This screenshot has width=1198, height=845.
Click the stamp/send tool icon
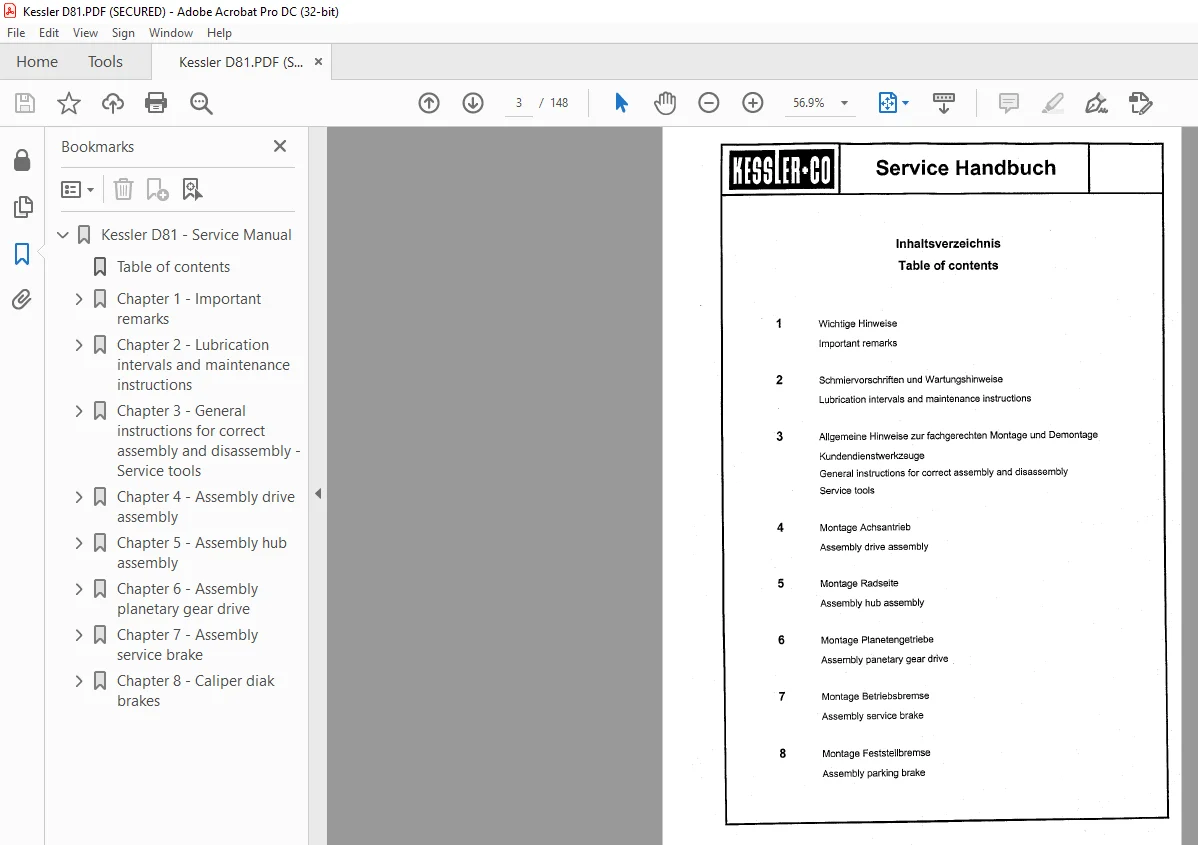pyautogui.click(x=1141, y=103)
